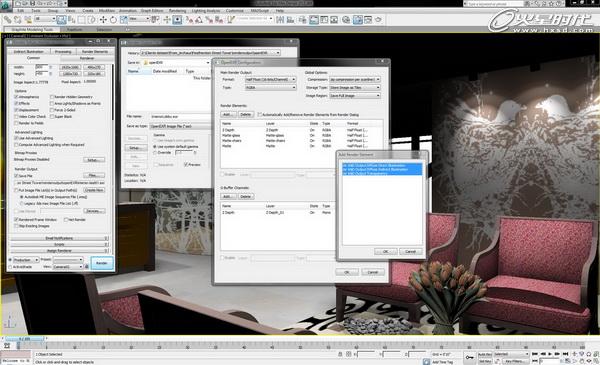The width and height of the screenshot is (600, 365).
Task: Click the Mirror tool icon
Action: pyautogui.click(x=280, y=20)
